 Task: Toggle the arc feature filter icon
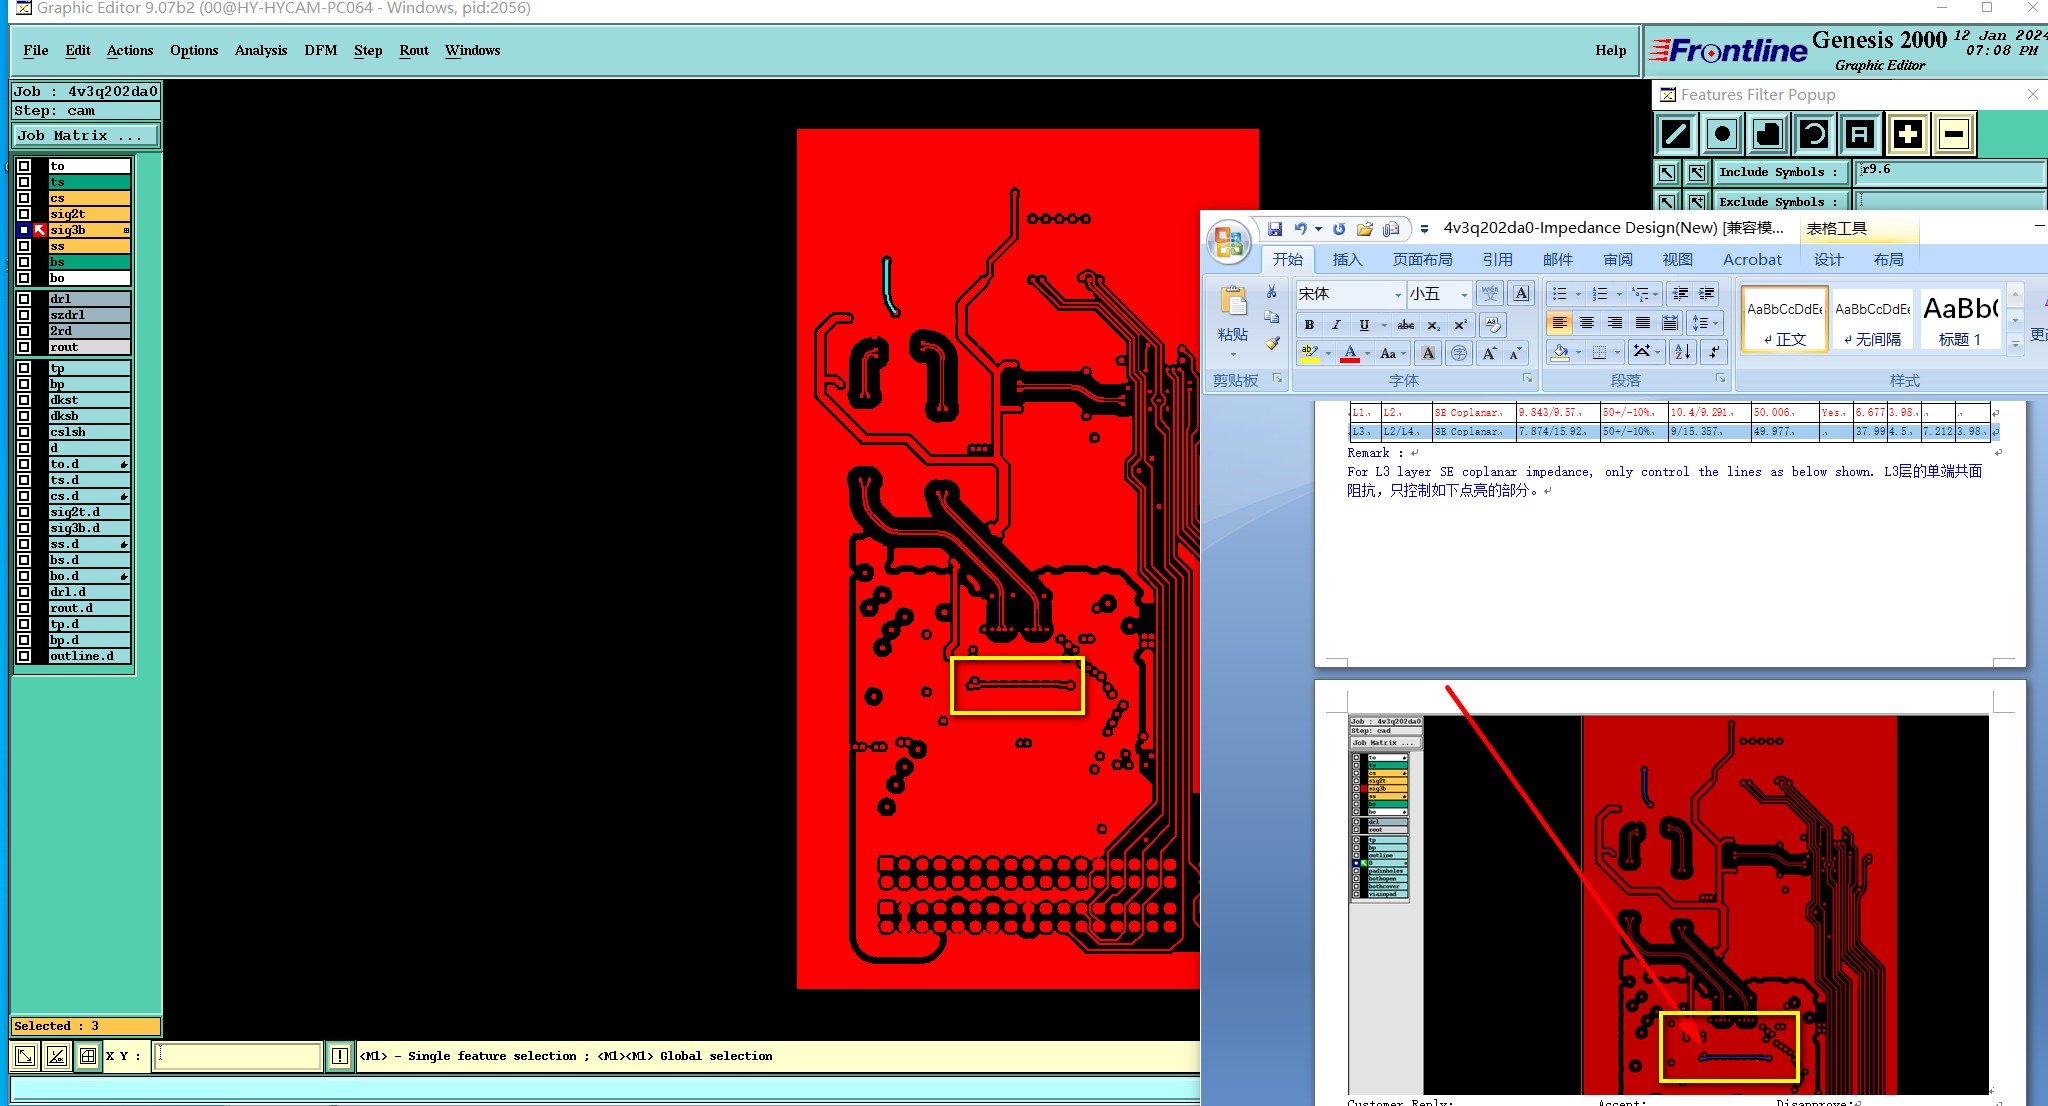[1814, 134]
